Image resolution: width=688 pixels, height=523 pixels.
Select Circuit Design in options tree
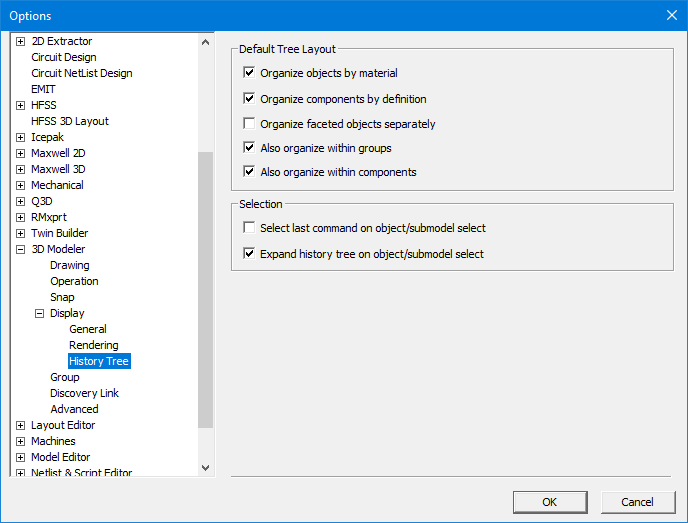pyautogui.click(x=64, y=57)
